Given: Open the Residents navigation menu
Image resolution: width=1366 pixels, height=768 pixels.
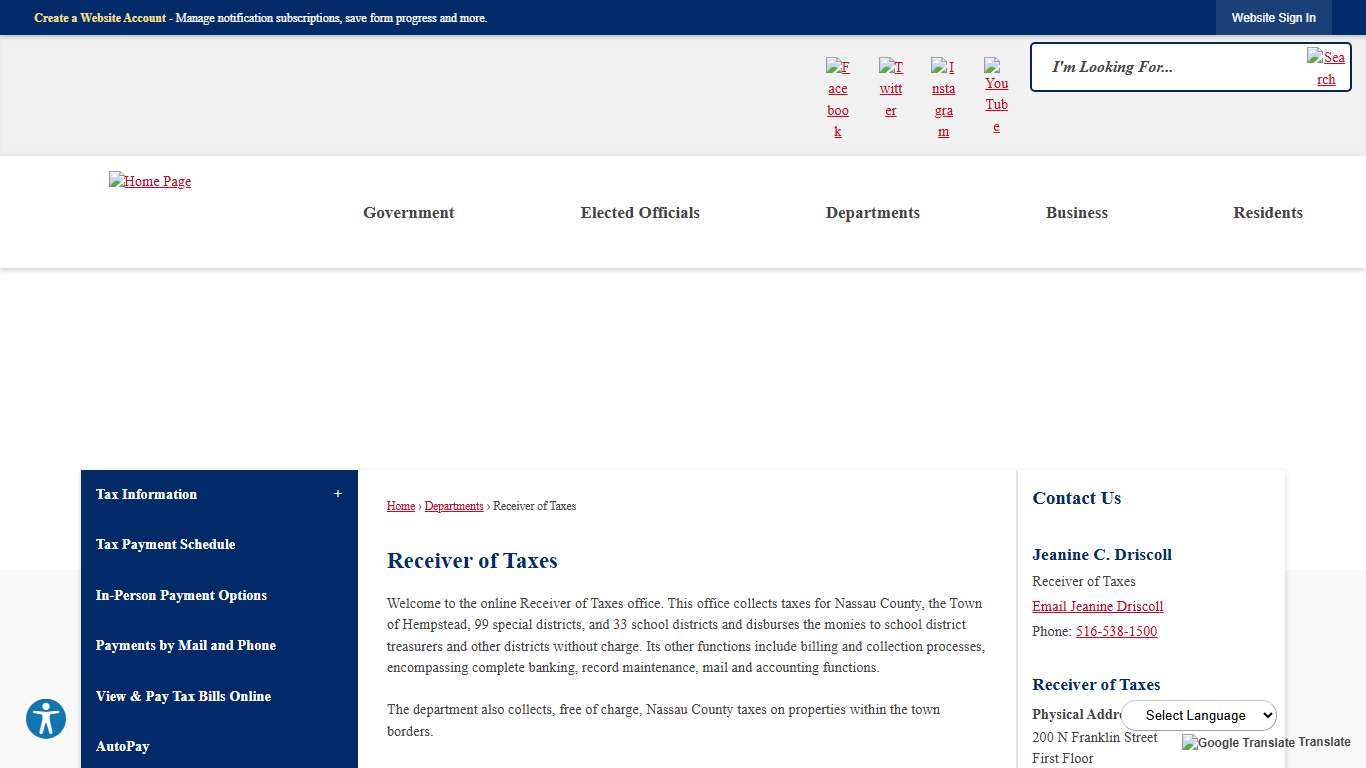Looking at the screenshot, I should [1267, 213].
